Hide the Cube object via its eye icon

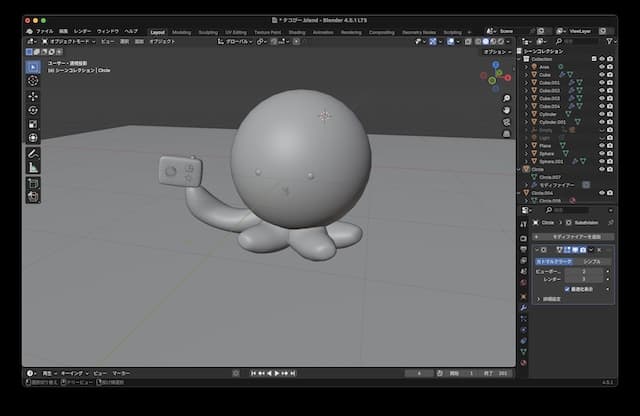602,75
